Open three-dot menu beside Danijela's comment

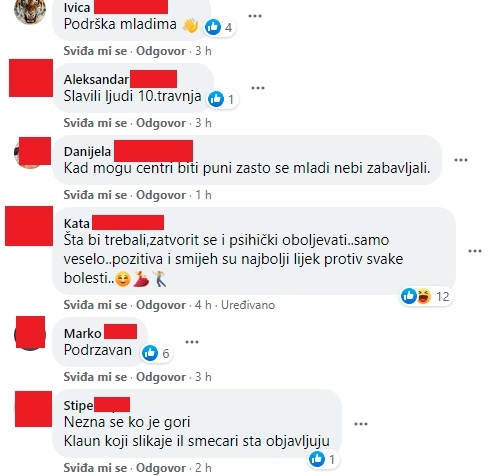461,160
